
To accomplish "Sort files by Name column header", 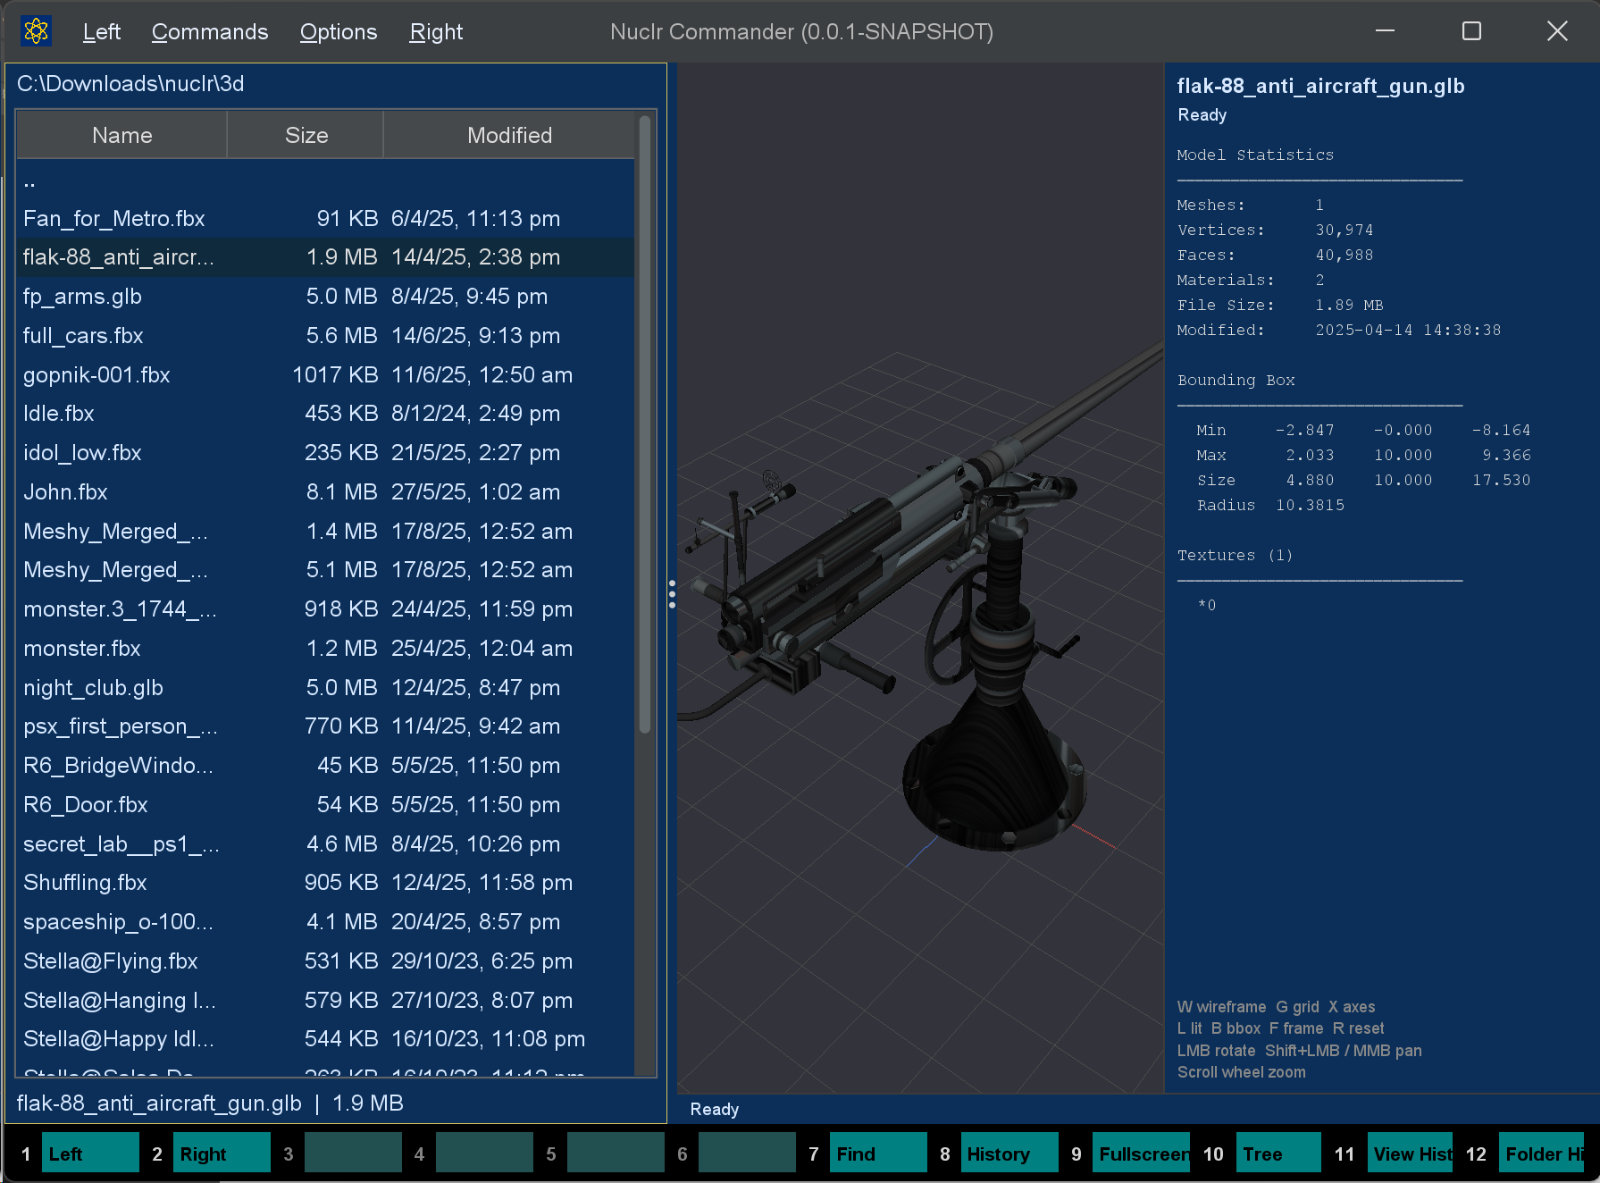I will (x=122, y=135).
